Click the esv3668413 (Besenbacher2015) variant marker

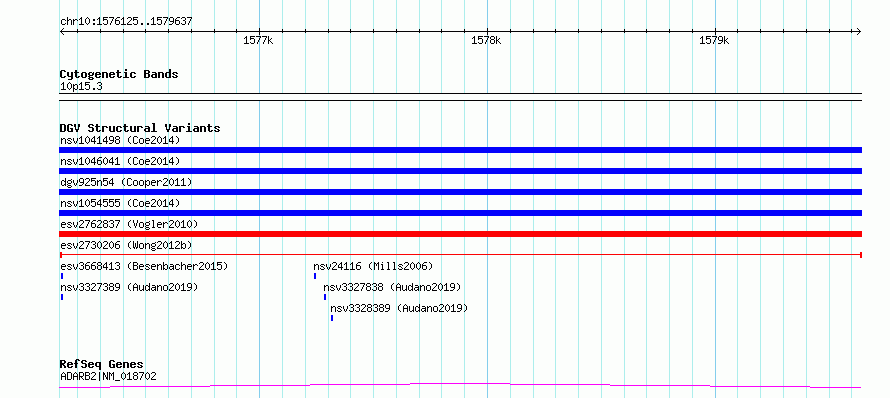[61, 276]
